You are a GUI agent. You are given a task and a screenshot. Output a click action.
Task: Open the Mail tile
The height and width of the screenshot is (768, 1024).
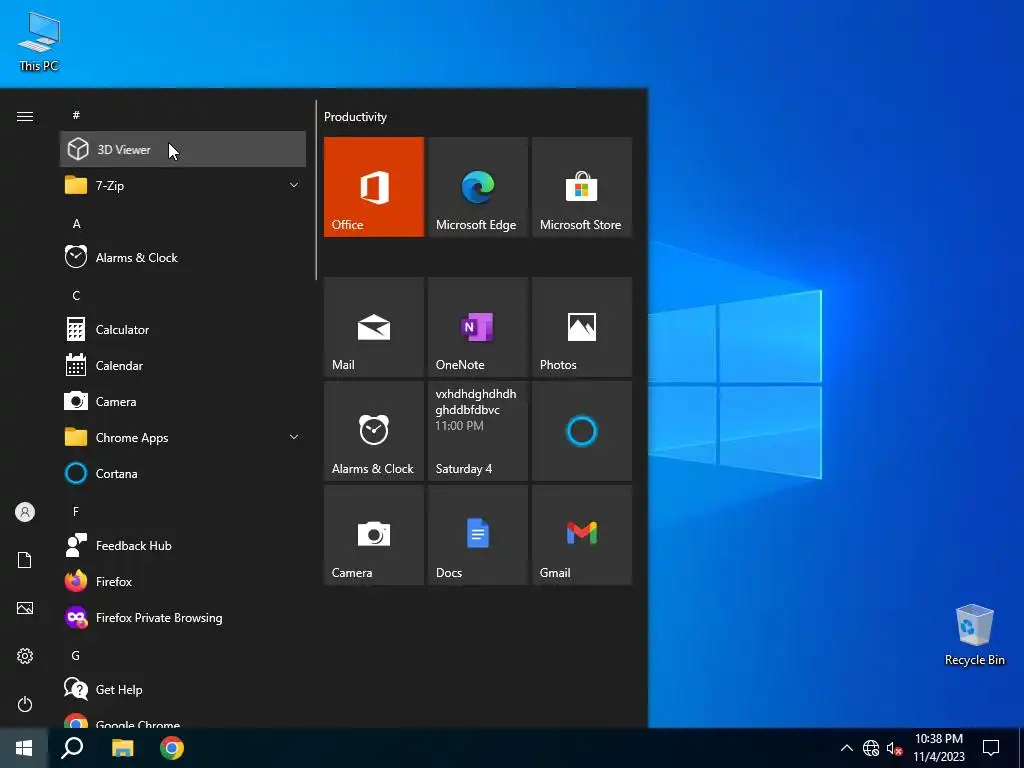(x=374, y=327)
